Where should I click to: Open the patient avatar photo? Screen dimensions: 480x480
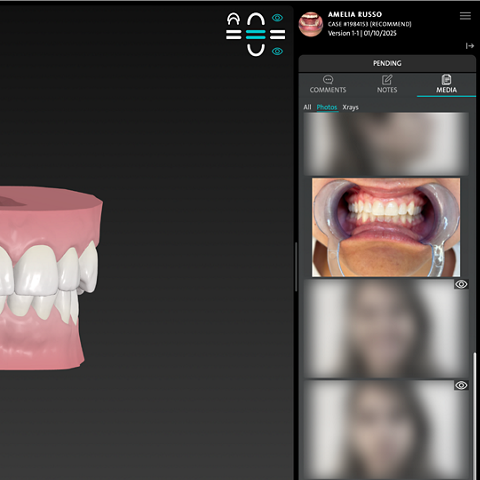[x=311, y=24]
